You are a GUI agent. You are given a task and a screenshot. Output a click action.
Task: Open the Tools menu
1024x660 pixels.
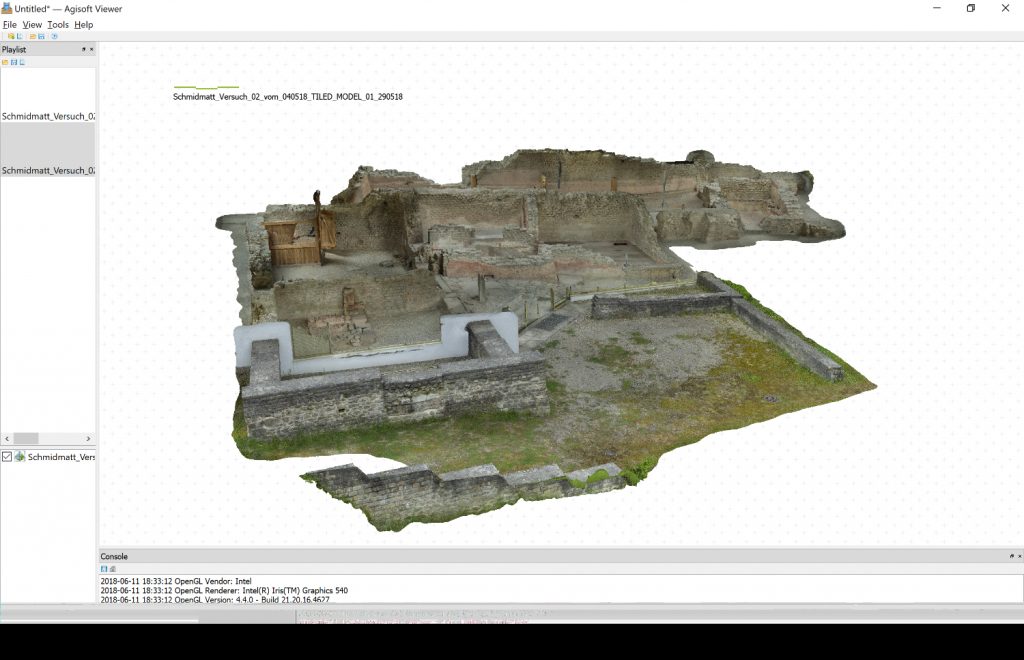(58, 24)
